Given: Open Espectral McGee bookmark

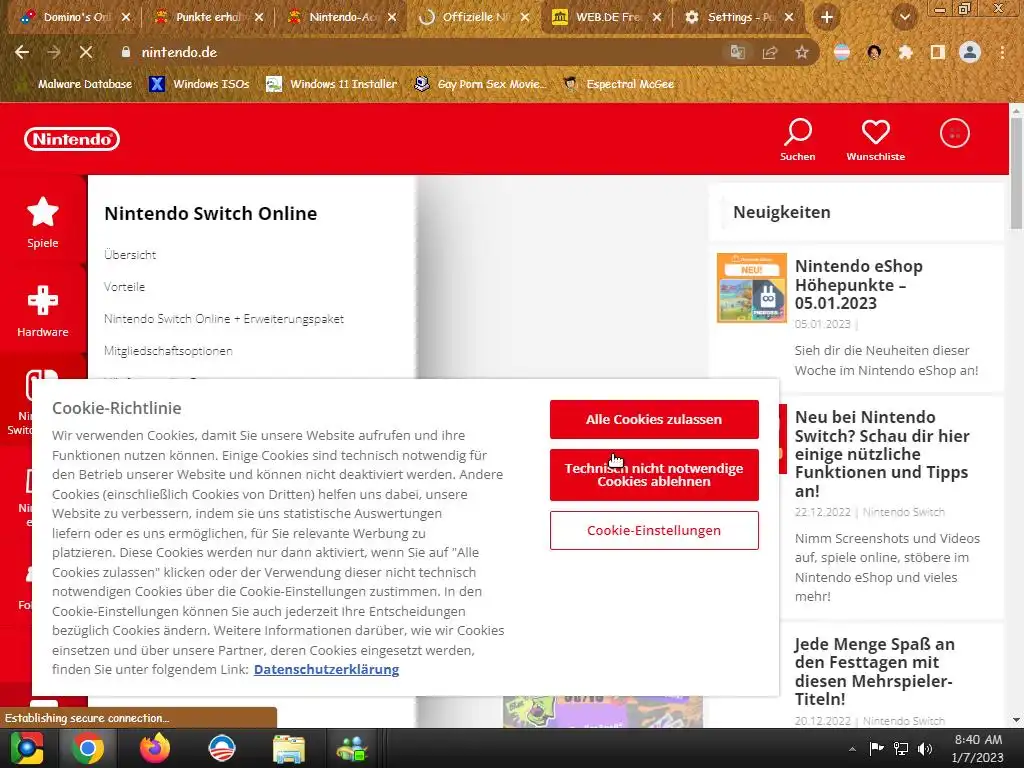Looking at the screenshot, I should click(x=618, y=84).
